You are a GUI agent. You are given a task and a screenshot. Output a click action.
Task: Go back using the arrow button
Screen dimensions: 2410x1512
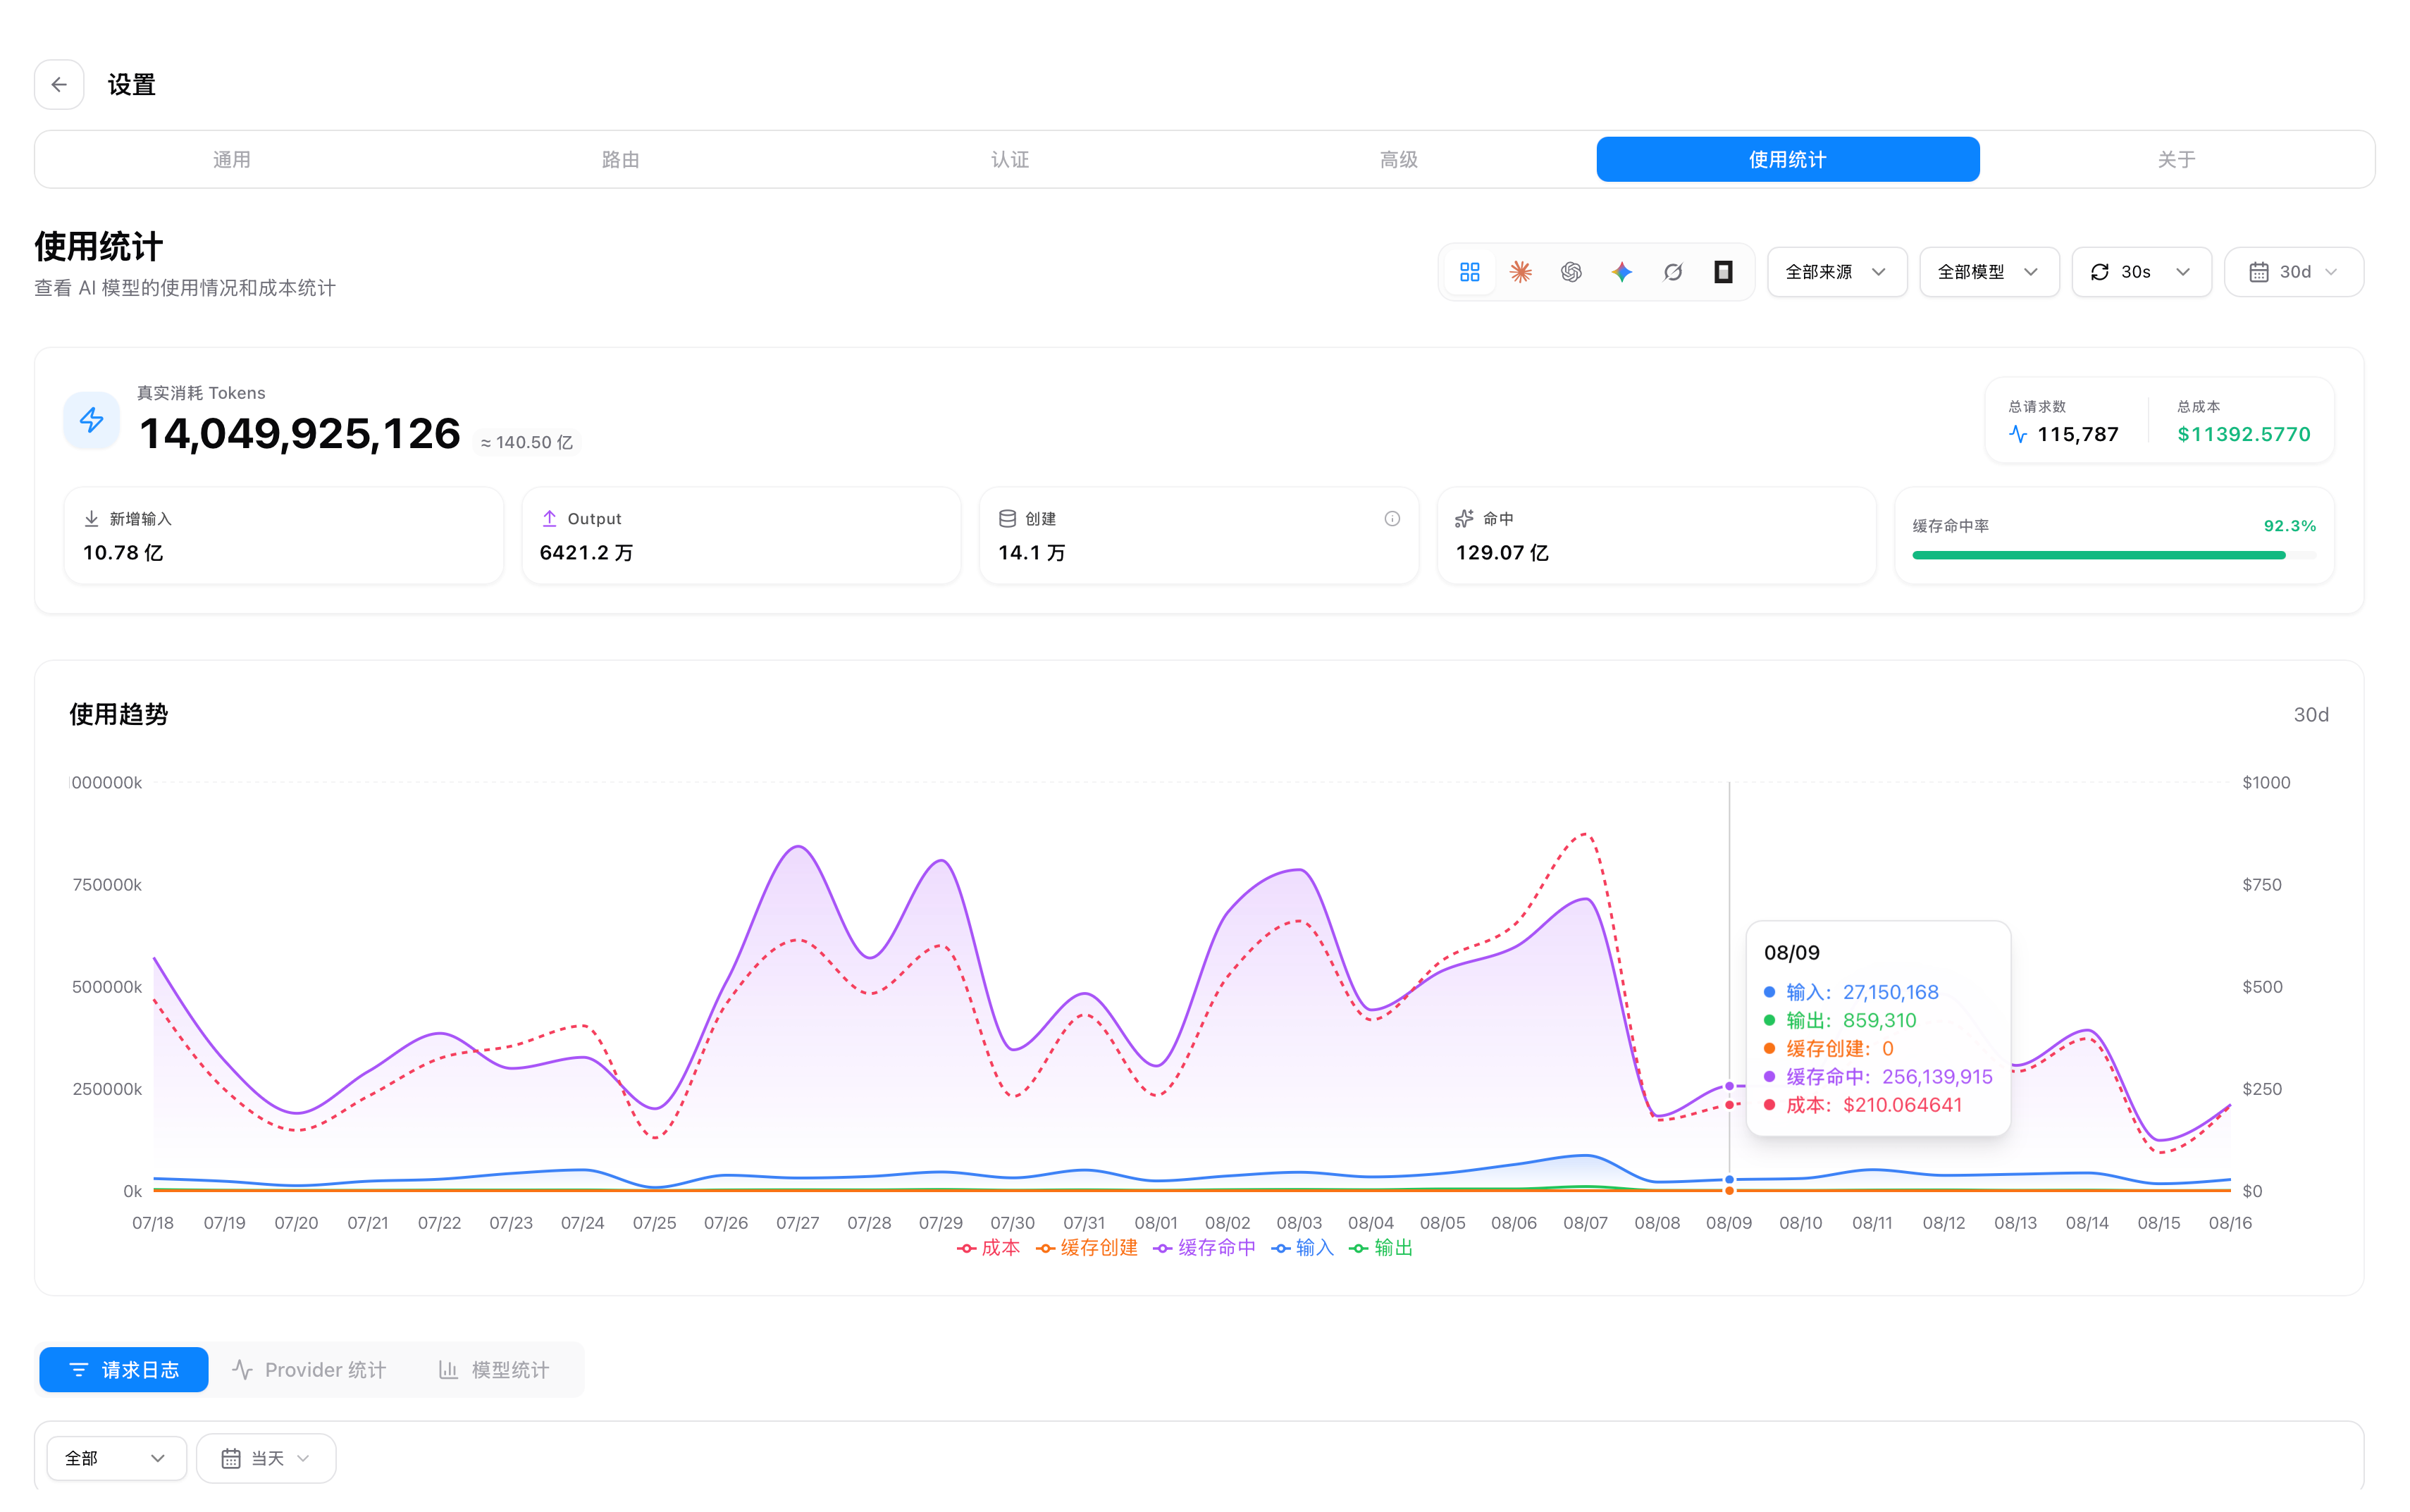[59, 85]
